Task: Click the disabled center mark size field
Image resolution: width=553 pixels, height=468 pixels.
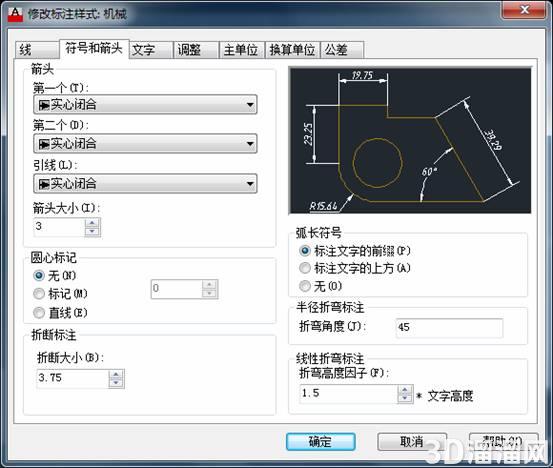Action: click(x=177, y=289)
